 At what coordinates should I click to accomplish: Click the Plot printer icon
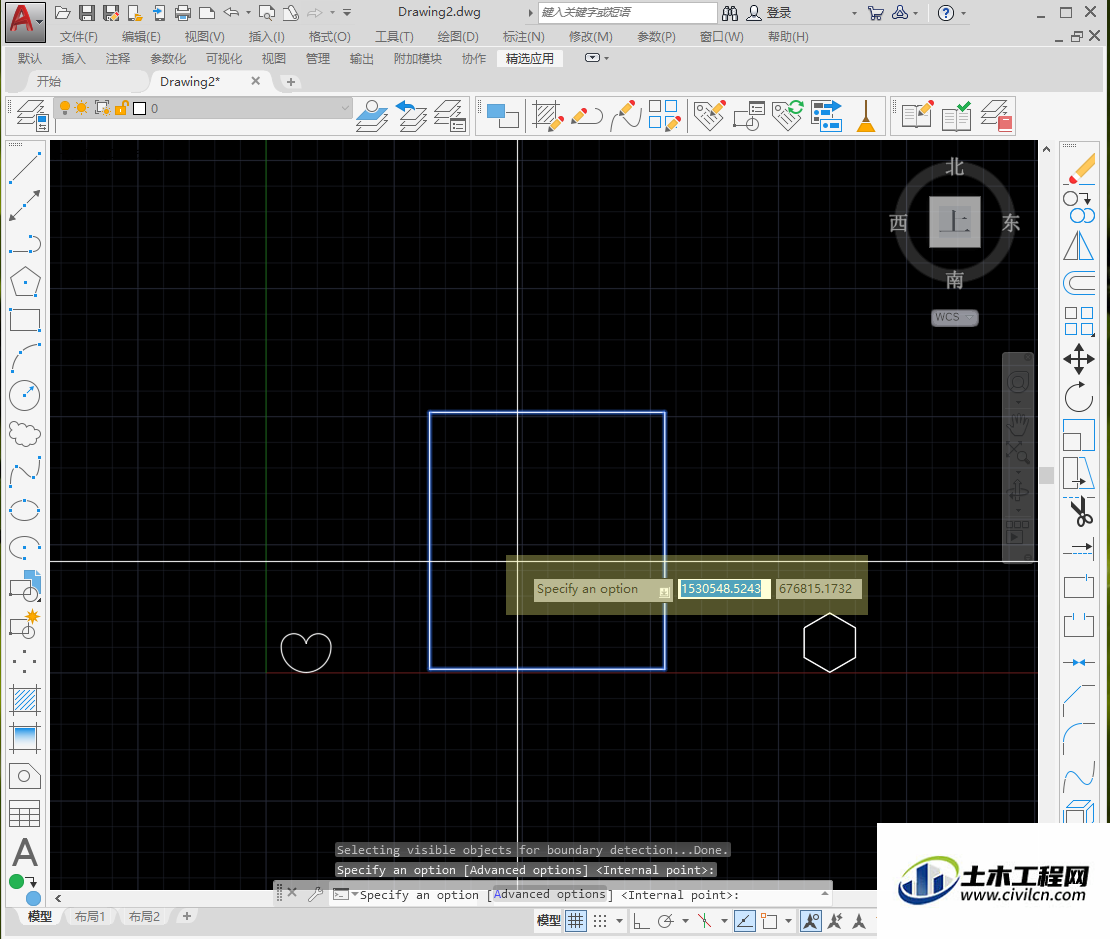click(183, 13)
